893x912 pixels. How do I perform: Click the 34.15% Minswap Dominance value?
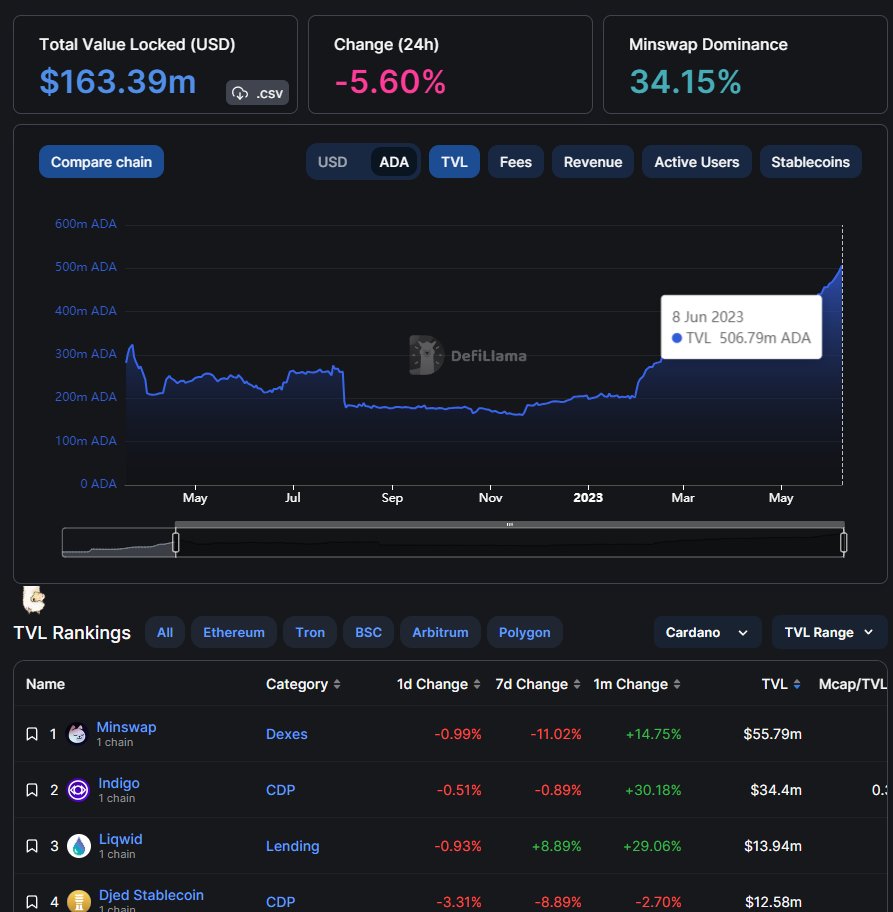tap(685, 81)
